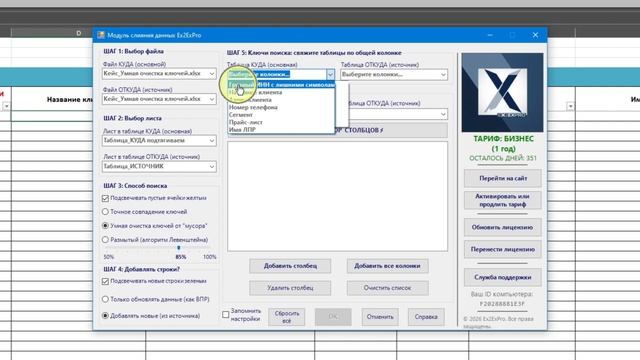Click the app icon in dialog title bar
The image size is (640, 360).
101,35
